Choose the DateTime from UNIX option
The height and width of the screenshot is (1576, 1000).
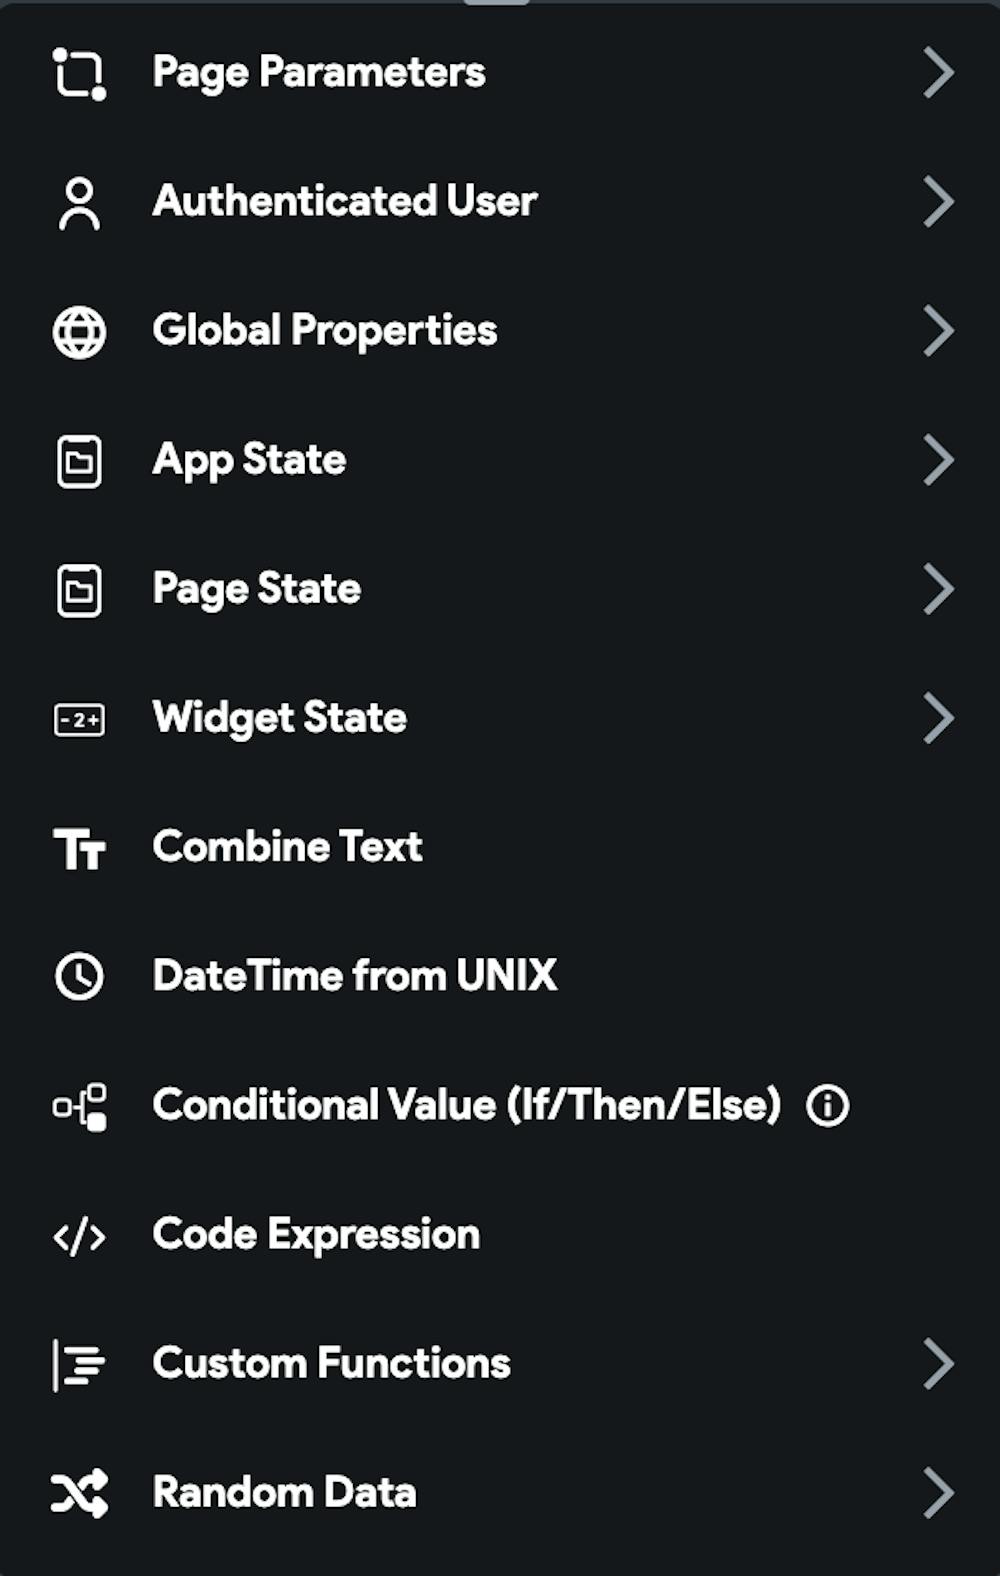[355, 977]
